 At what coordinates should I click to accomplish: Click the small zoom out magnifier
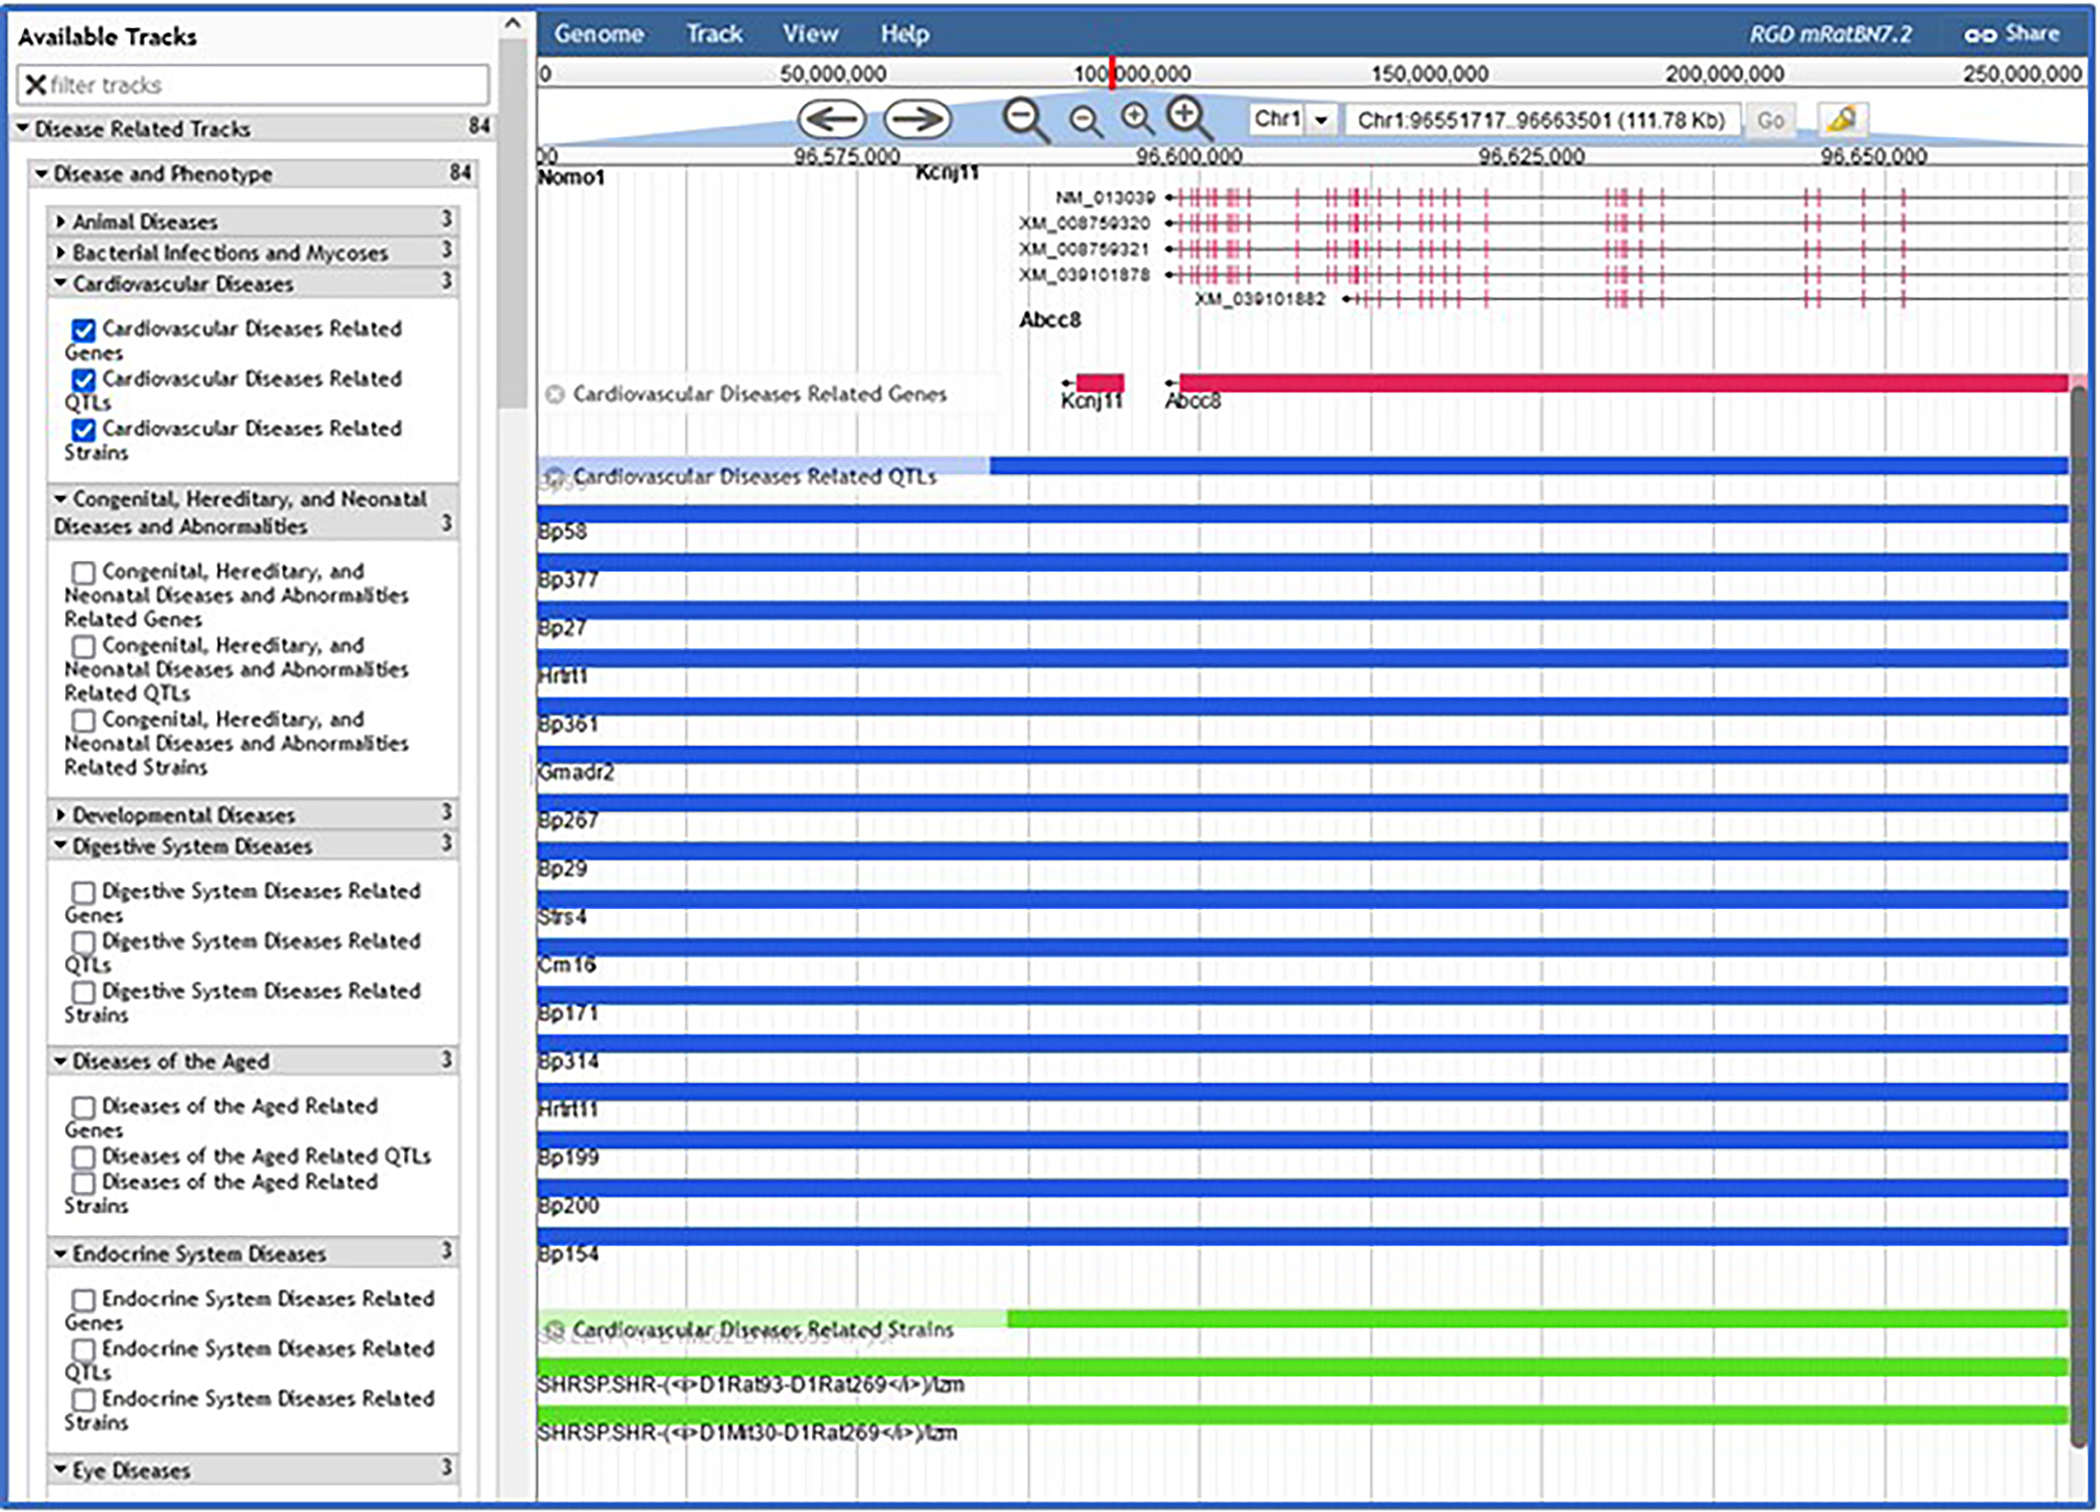pyautogui.click(x=1085, y=122)
